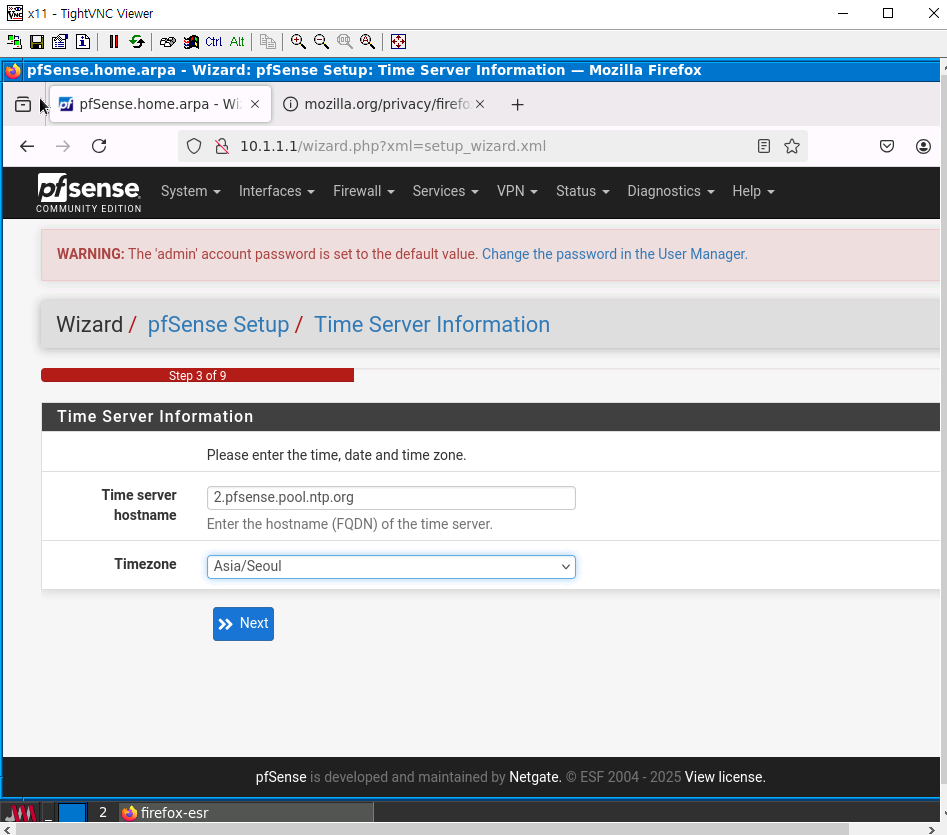Click the pfSense footer link
The width and height of the screenshot is (947, 835).
(281, 777)
